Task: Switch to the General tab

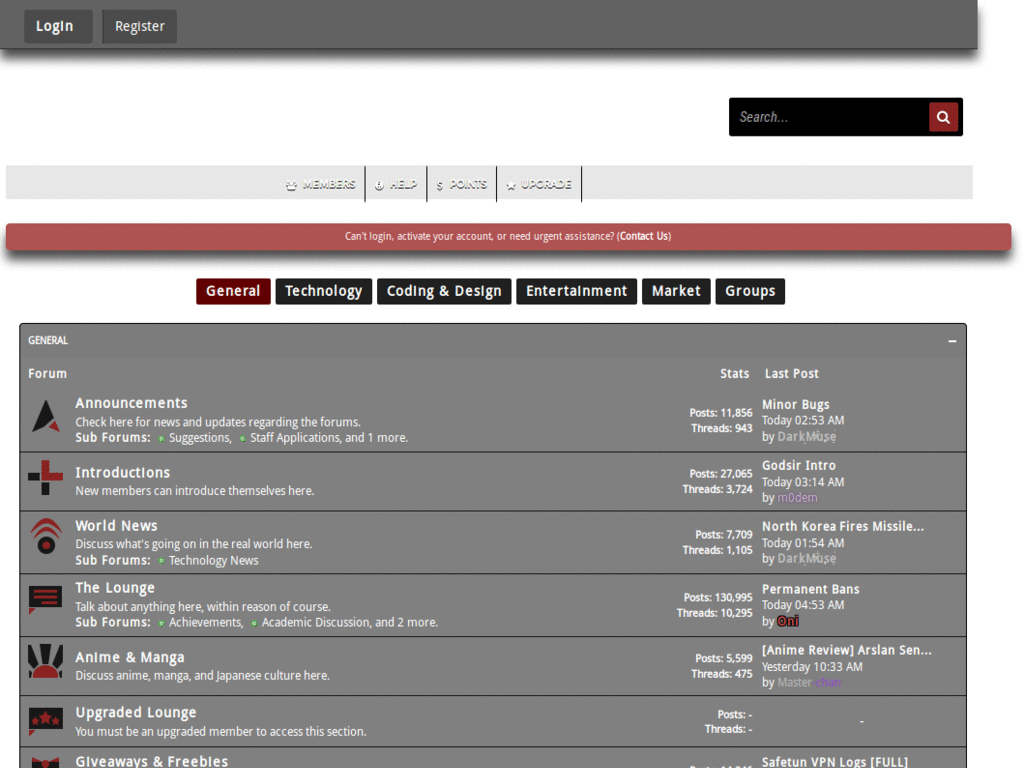Action: point(233,291)
